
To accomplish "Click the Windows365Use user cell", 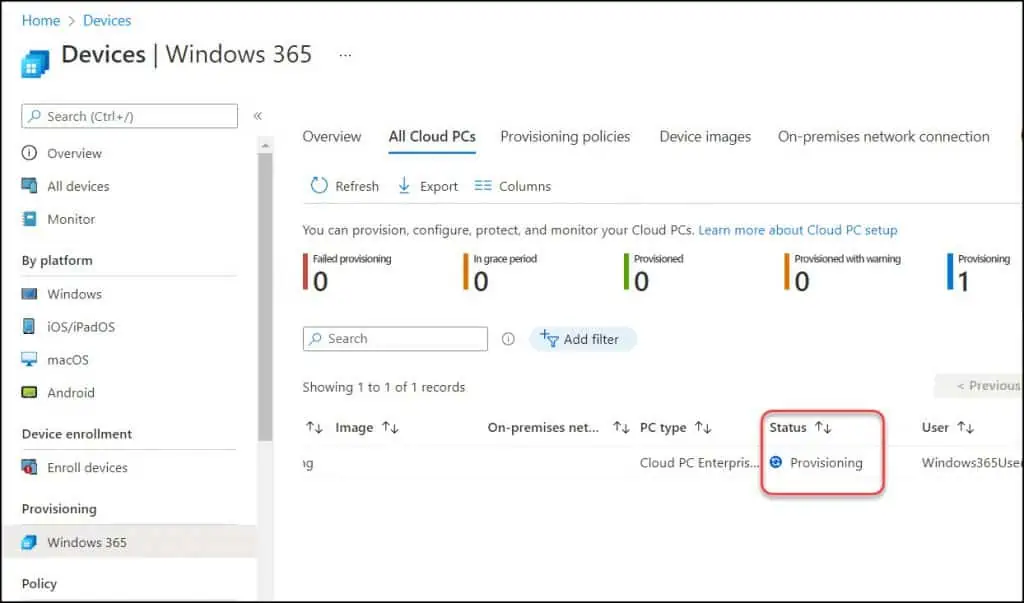I will pyautogui.click(x=972, y=463).
